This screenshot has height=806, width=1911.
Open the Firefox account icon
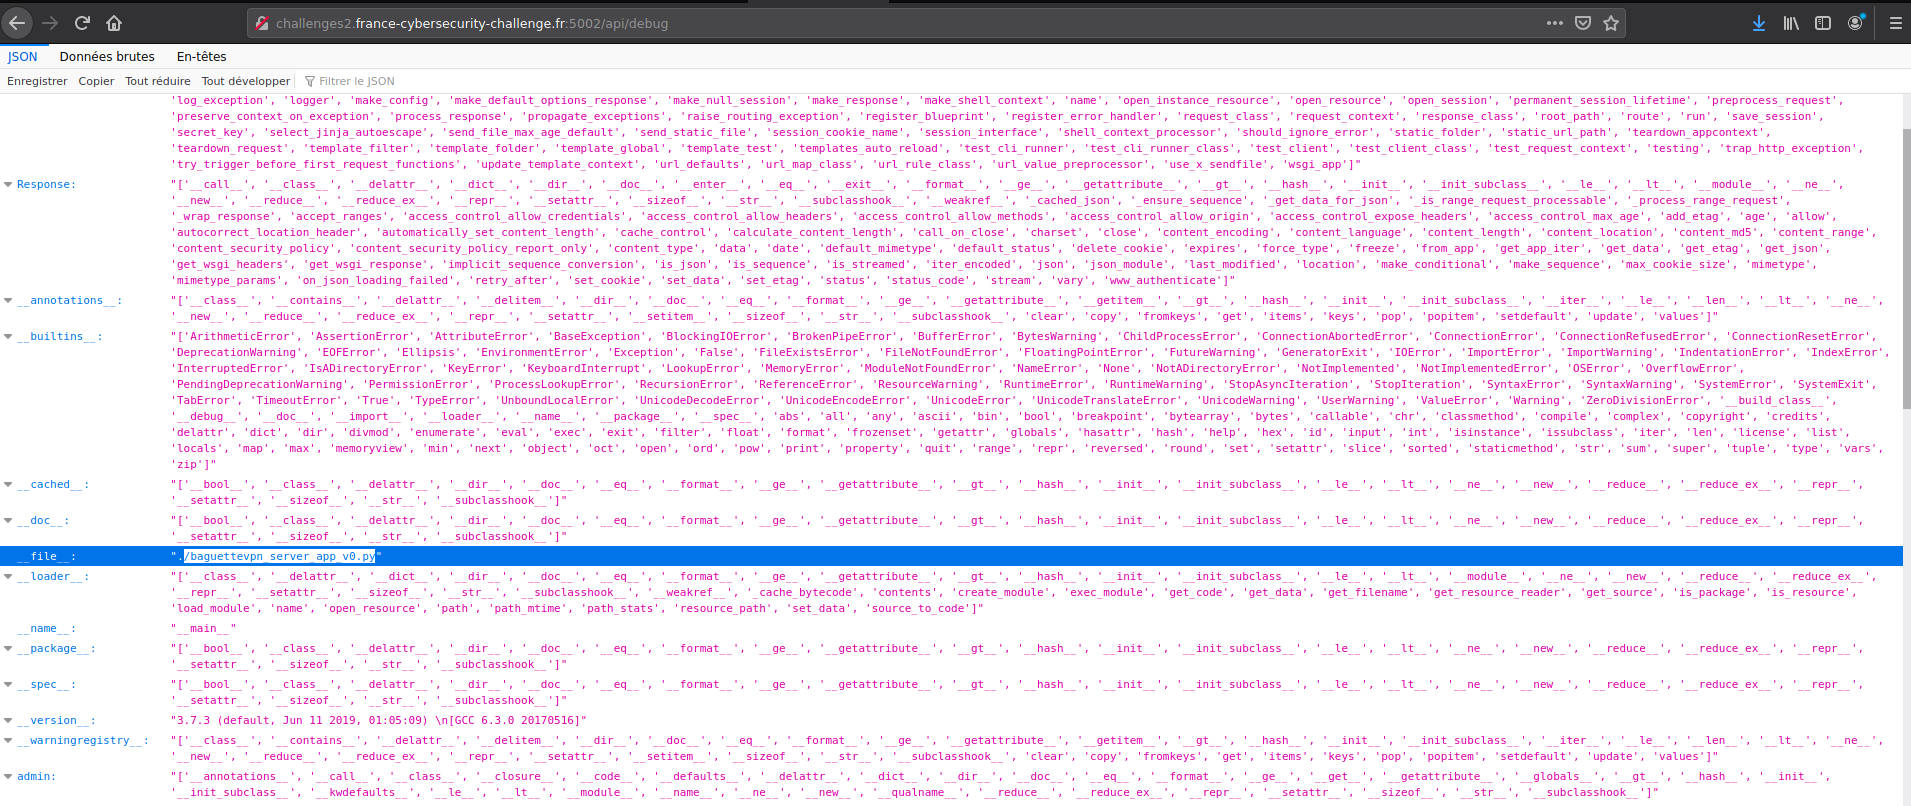click(1855, 23)
